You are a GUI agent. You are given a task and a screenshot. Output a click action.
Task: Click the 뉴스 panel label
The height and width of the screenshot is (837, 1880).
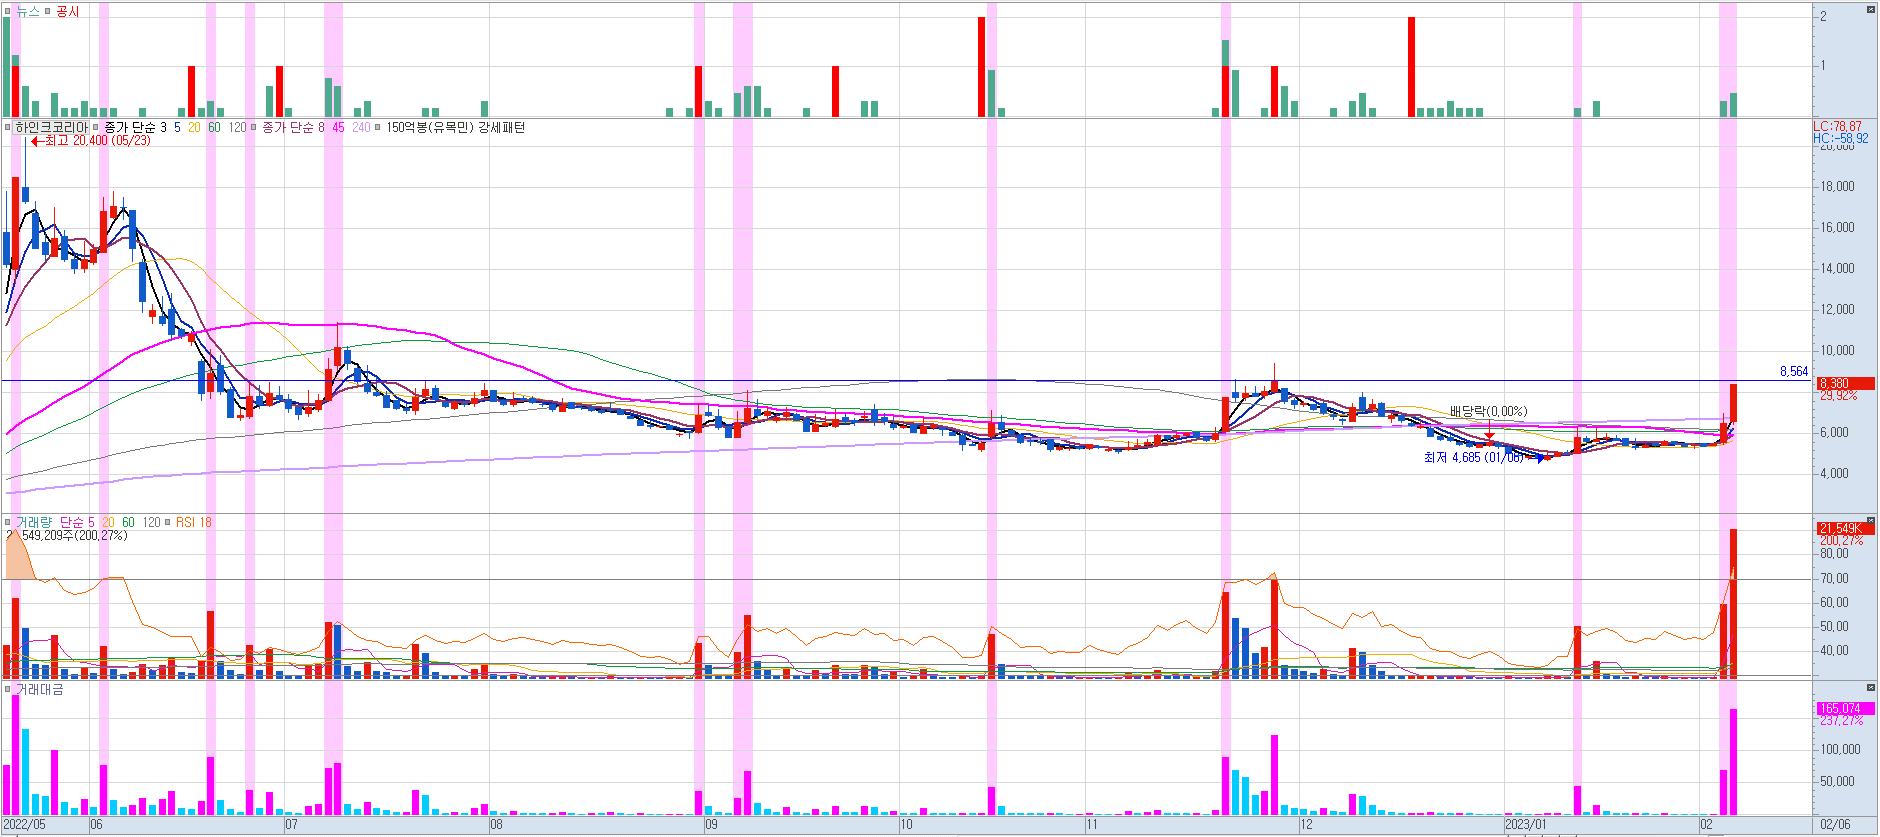click(x=27, y=11)
